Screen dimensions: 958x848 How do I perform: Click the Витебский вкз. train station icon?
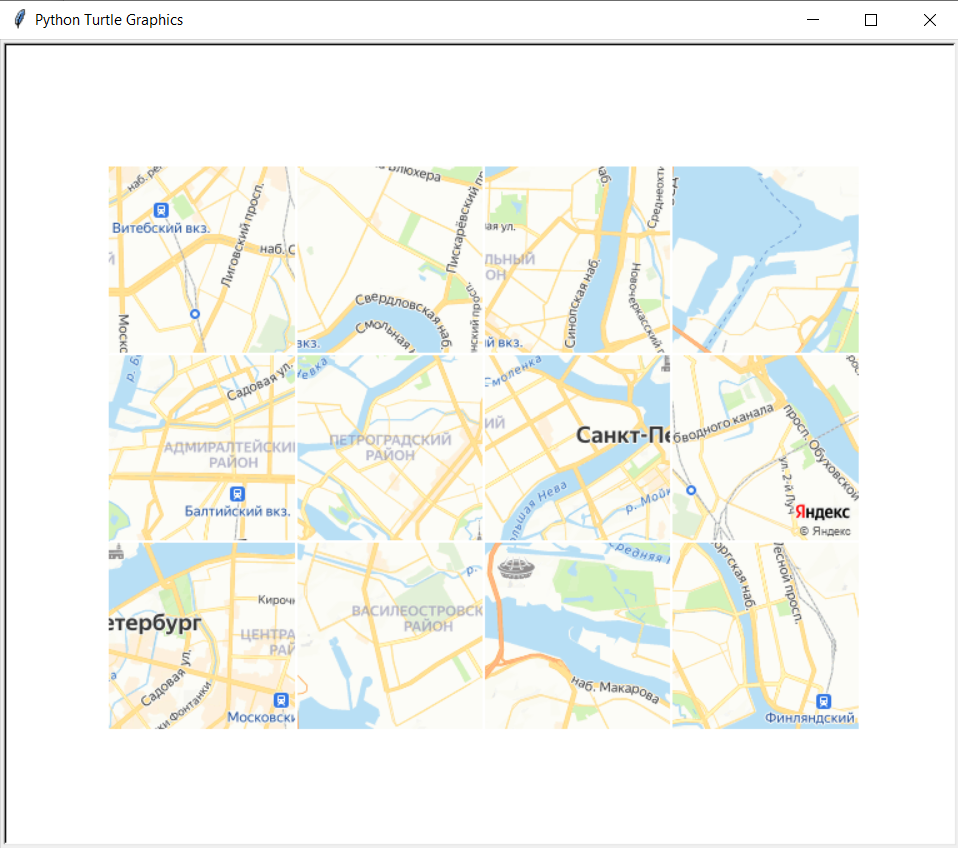coord(161,210)
